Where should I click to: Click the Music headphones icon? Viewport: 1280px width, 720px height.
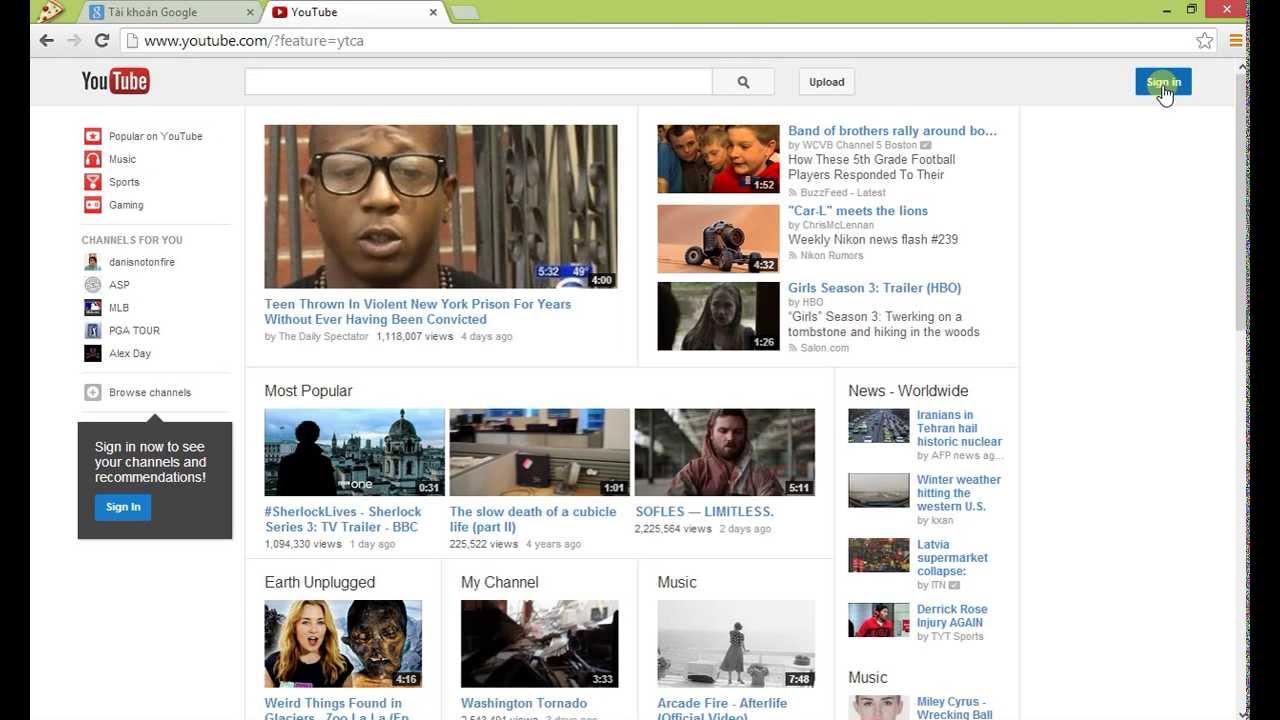(92, 159)
